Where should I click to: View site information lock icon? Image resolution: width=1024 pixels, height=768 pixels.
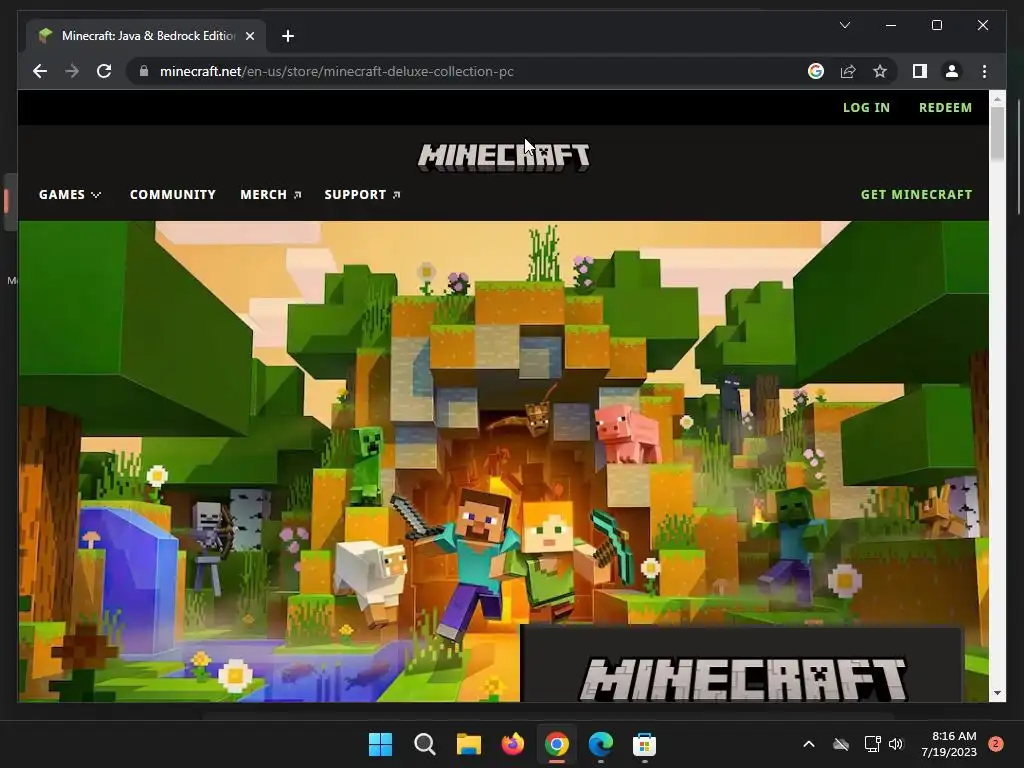[x=144, y=71]
